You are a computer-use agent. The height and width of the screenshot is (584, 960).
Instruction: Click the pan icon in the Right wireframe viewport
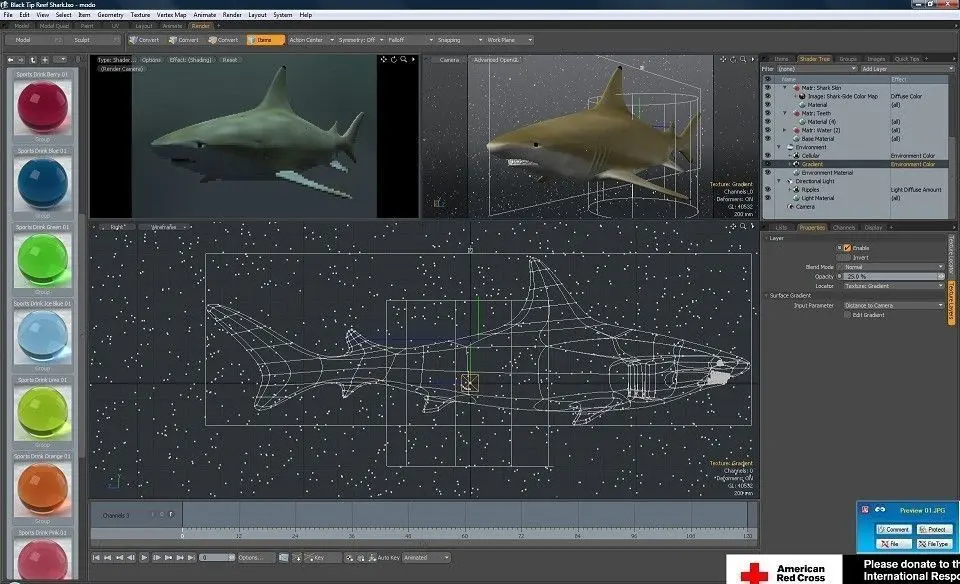click(733, 226)
